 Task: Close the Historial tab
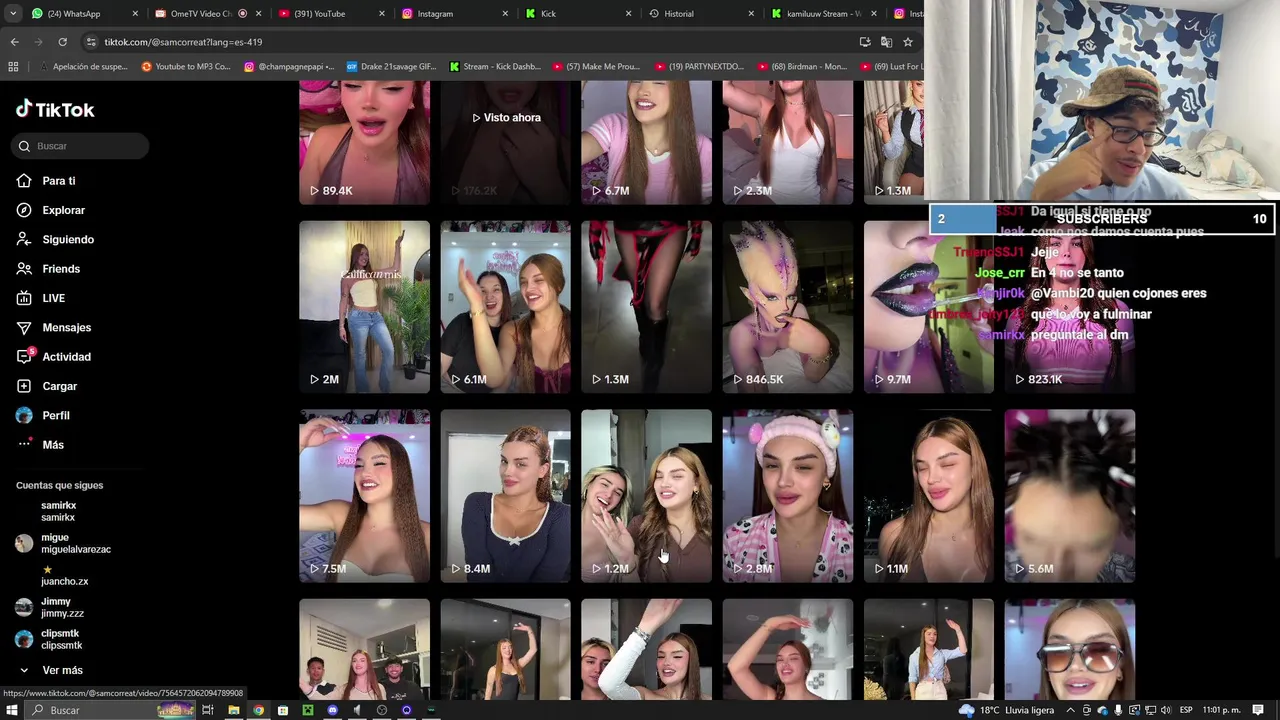(x=752, y=14)
